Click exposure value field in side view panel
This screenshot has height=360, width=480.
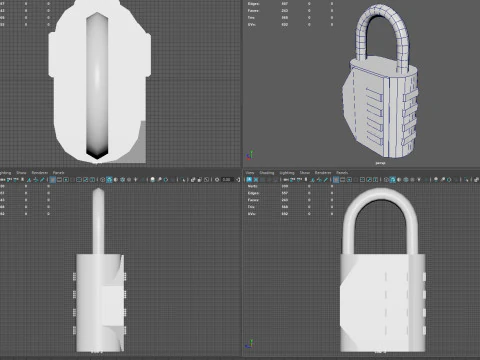[227, 179]
